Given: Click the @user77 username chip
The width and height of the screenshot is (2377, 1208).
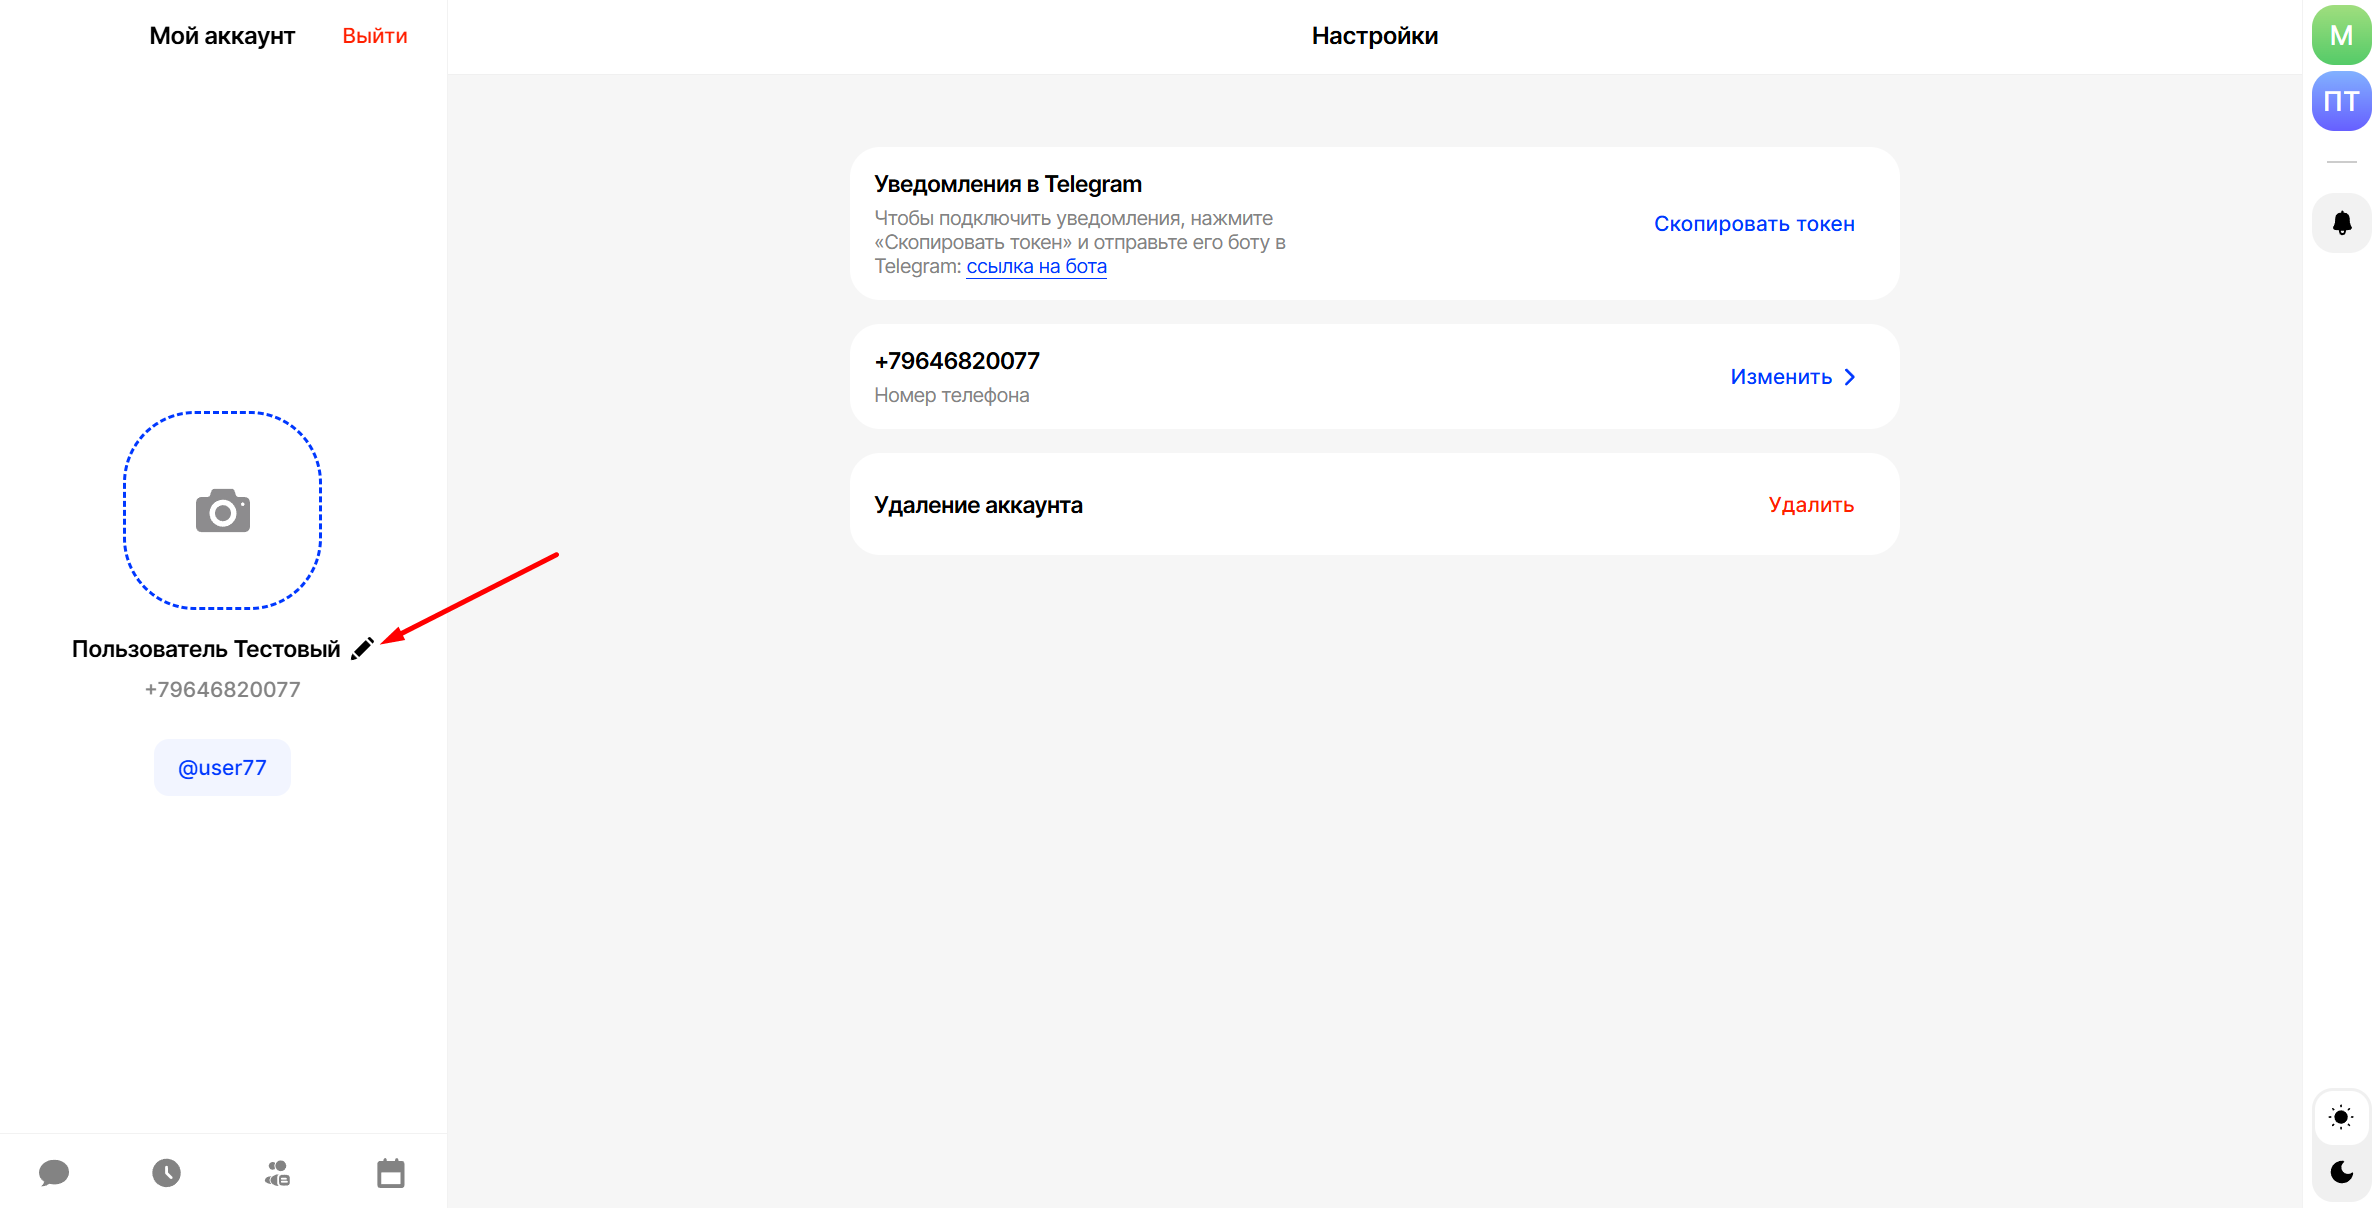Looking at the screenshot, I should pos(222,768).
